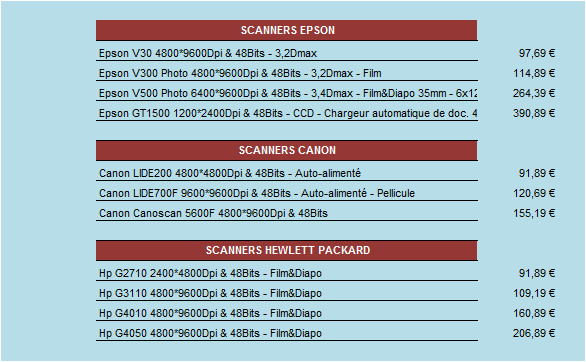Open the Epson V300 Photo listing
The width and height of the screenshot is (586, 362).
(287, 73)
